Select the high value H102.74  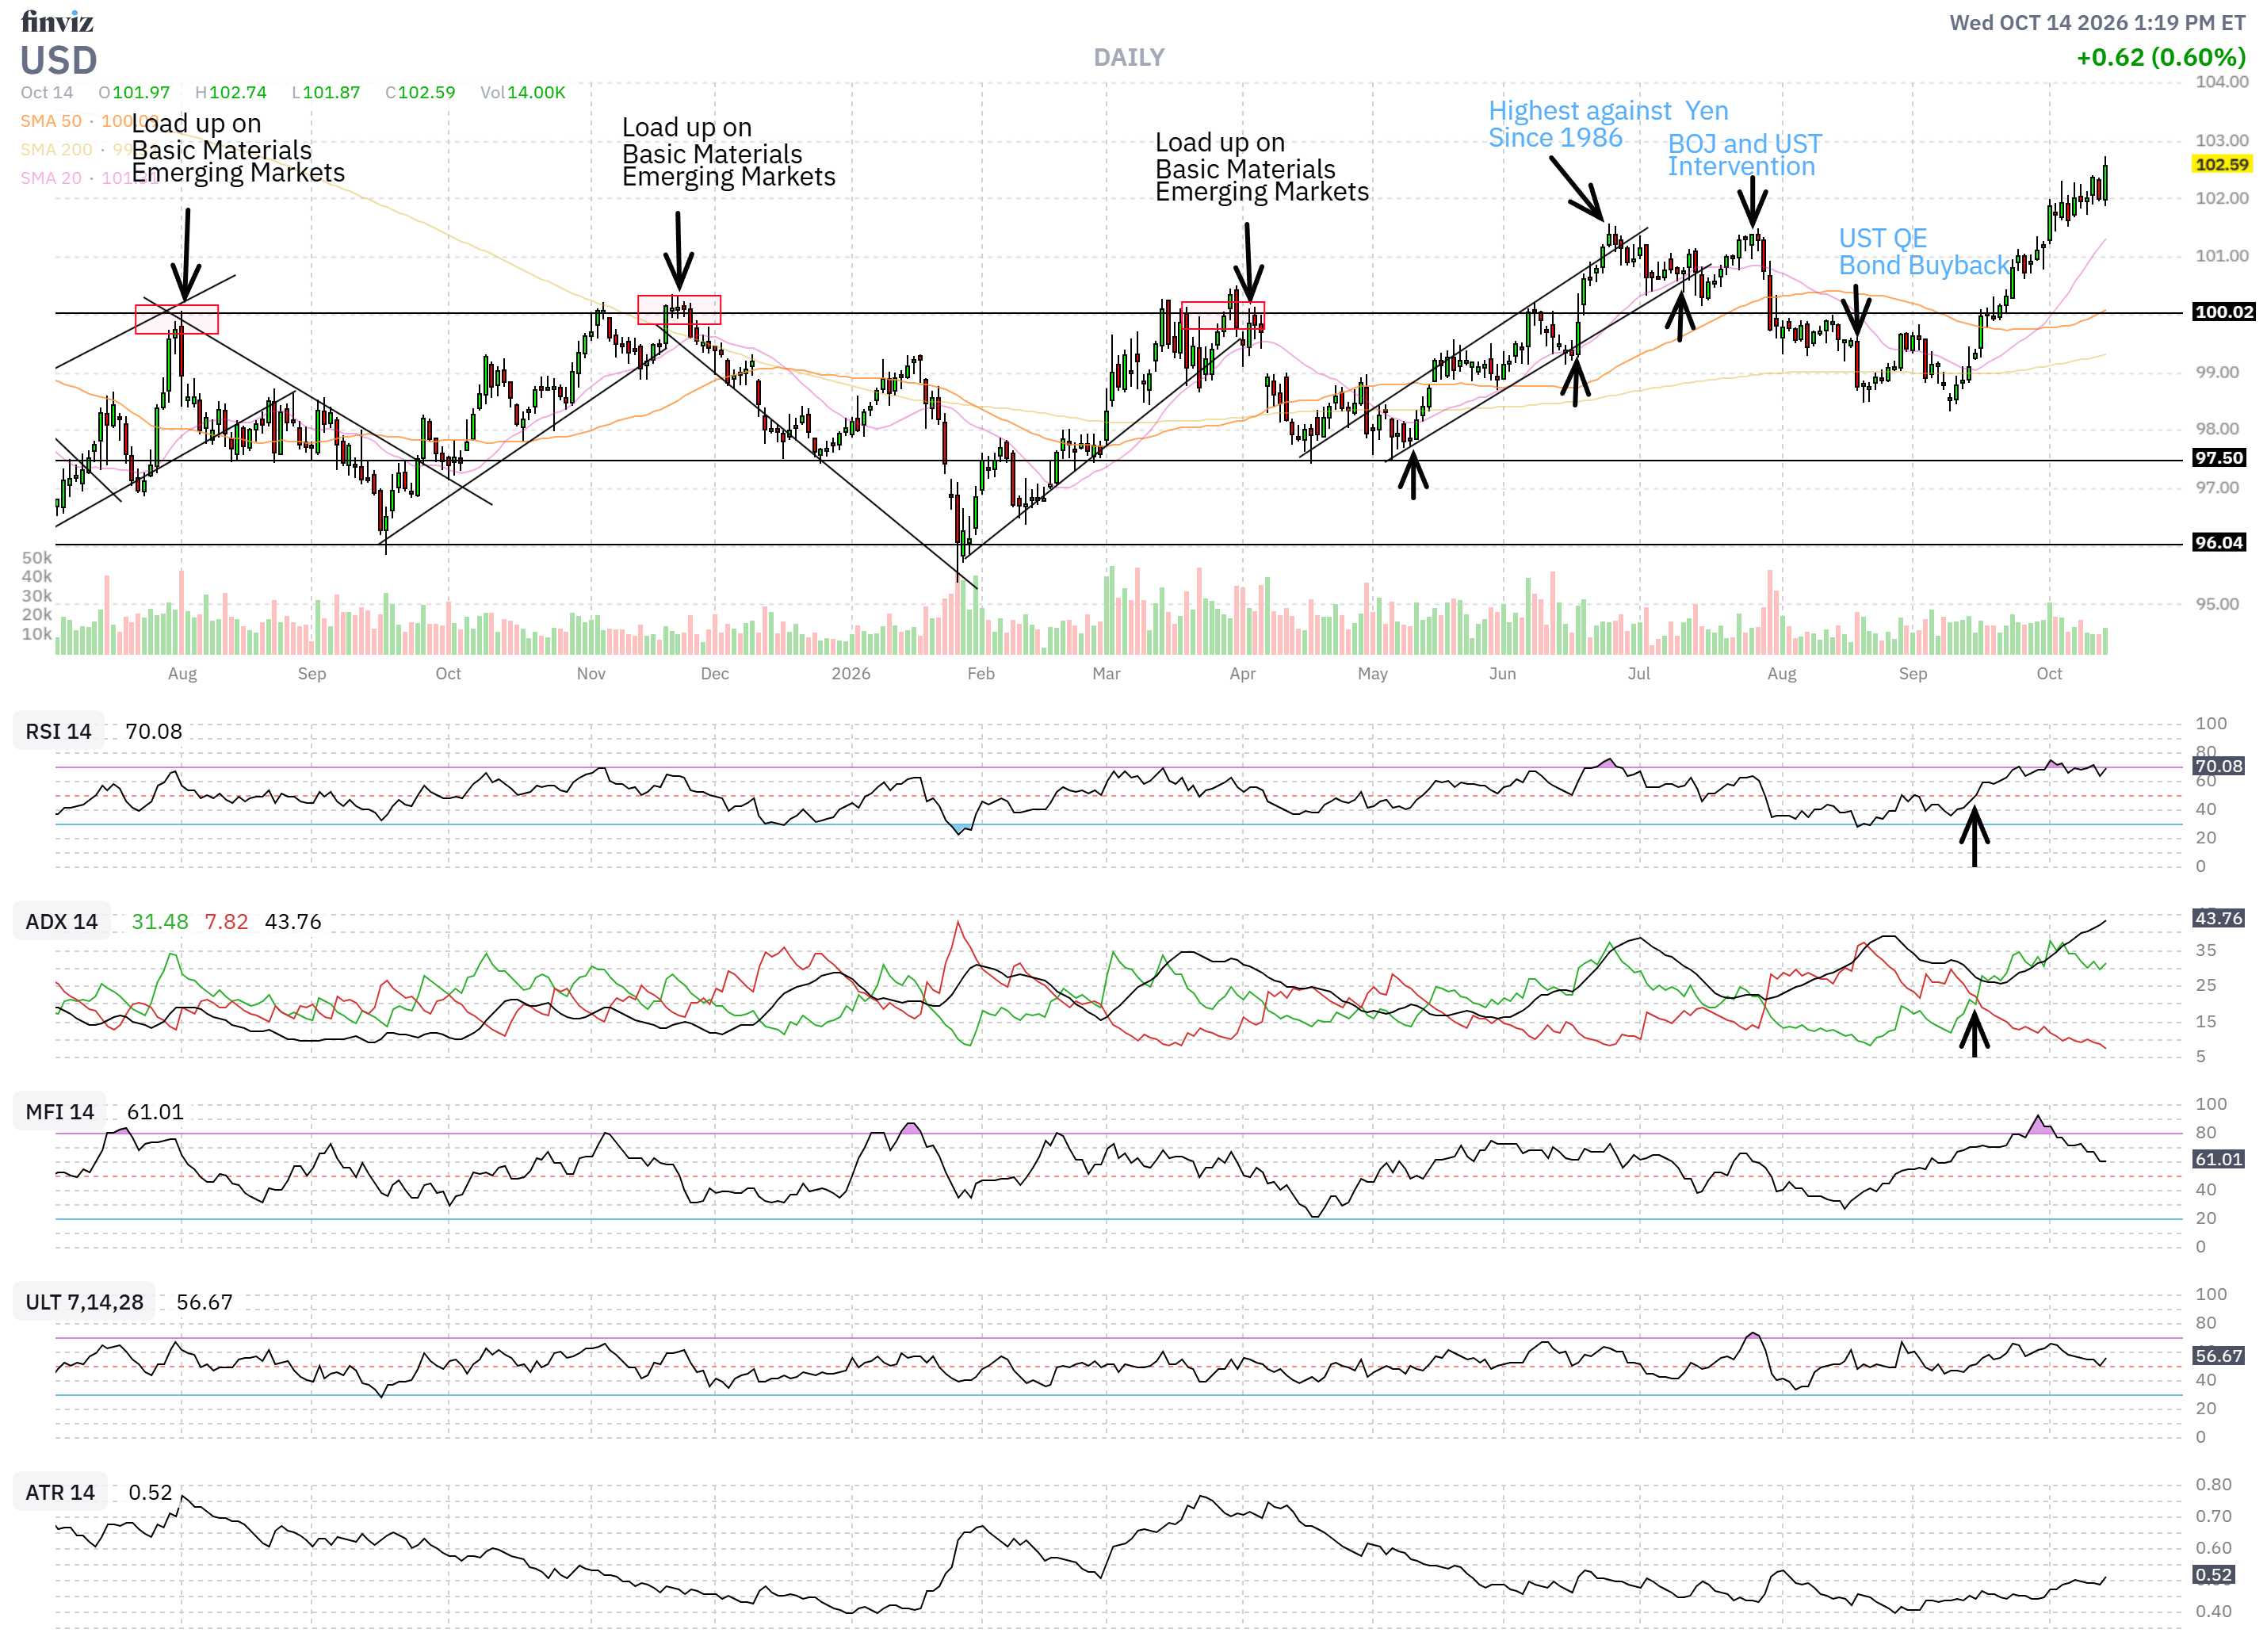[x=231, y=93]
